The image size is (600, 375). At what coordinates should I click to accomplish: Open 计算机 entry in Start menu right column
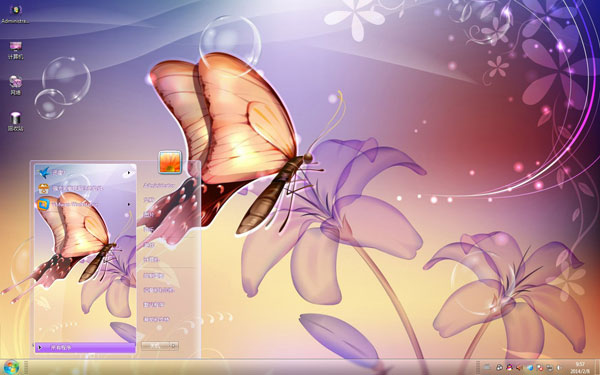pyautogui.click(x=152, y=259)
